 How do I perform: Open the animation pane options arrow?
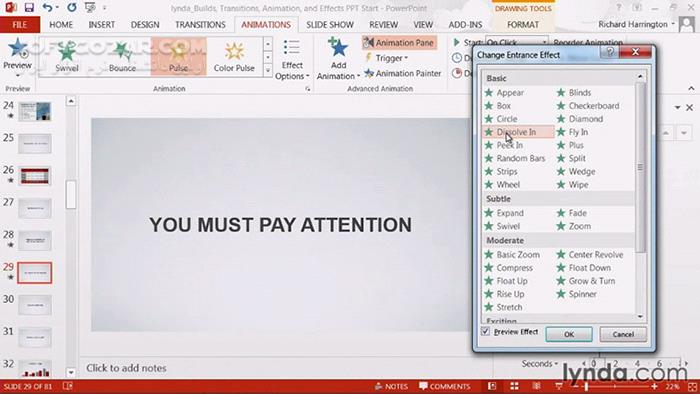(x=678, y=108)
